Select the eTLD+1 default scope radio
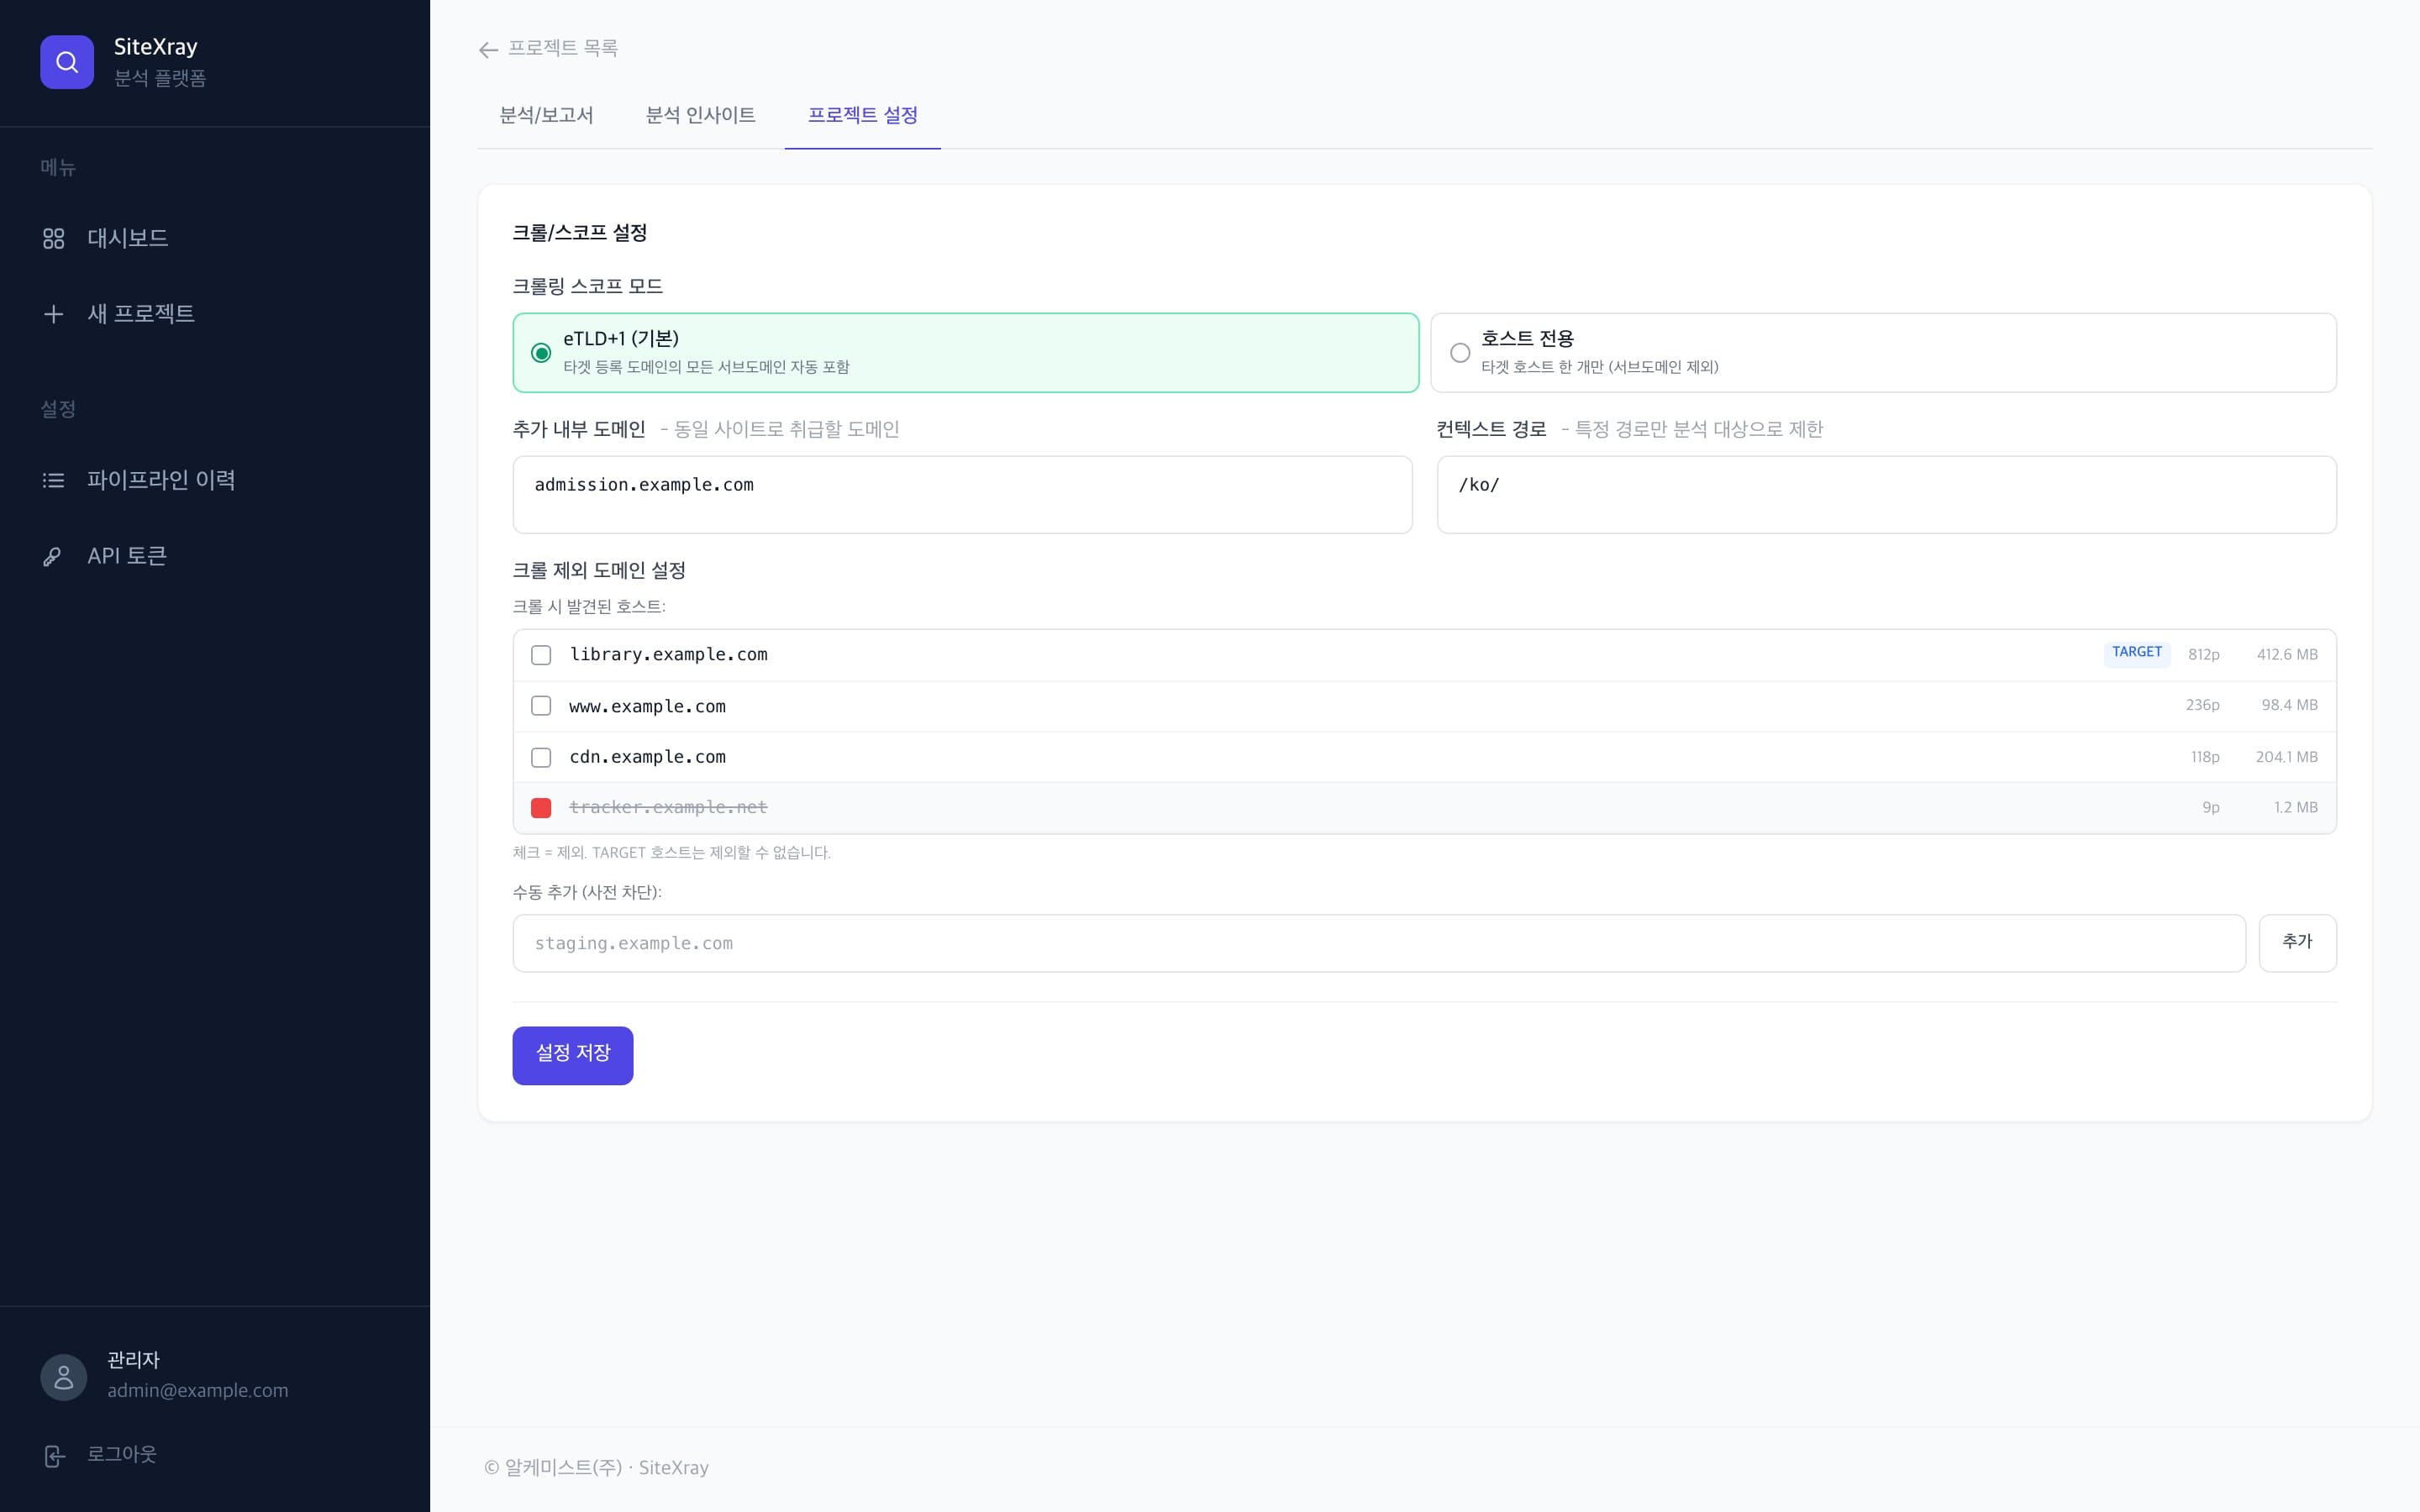Screen dimensions: 2420x1512 (541, 353)
